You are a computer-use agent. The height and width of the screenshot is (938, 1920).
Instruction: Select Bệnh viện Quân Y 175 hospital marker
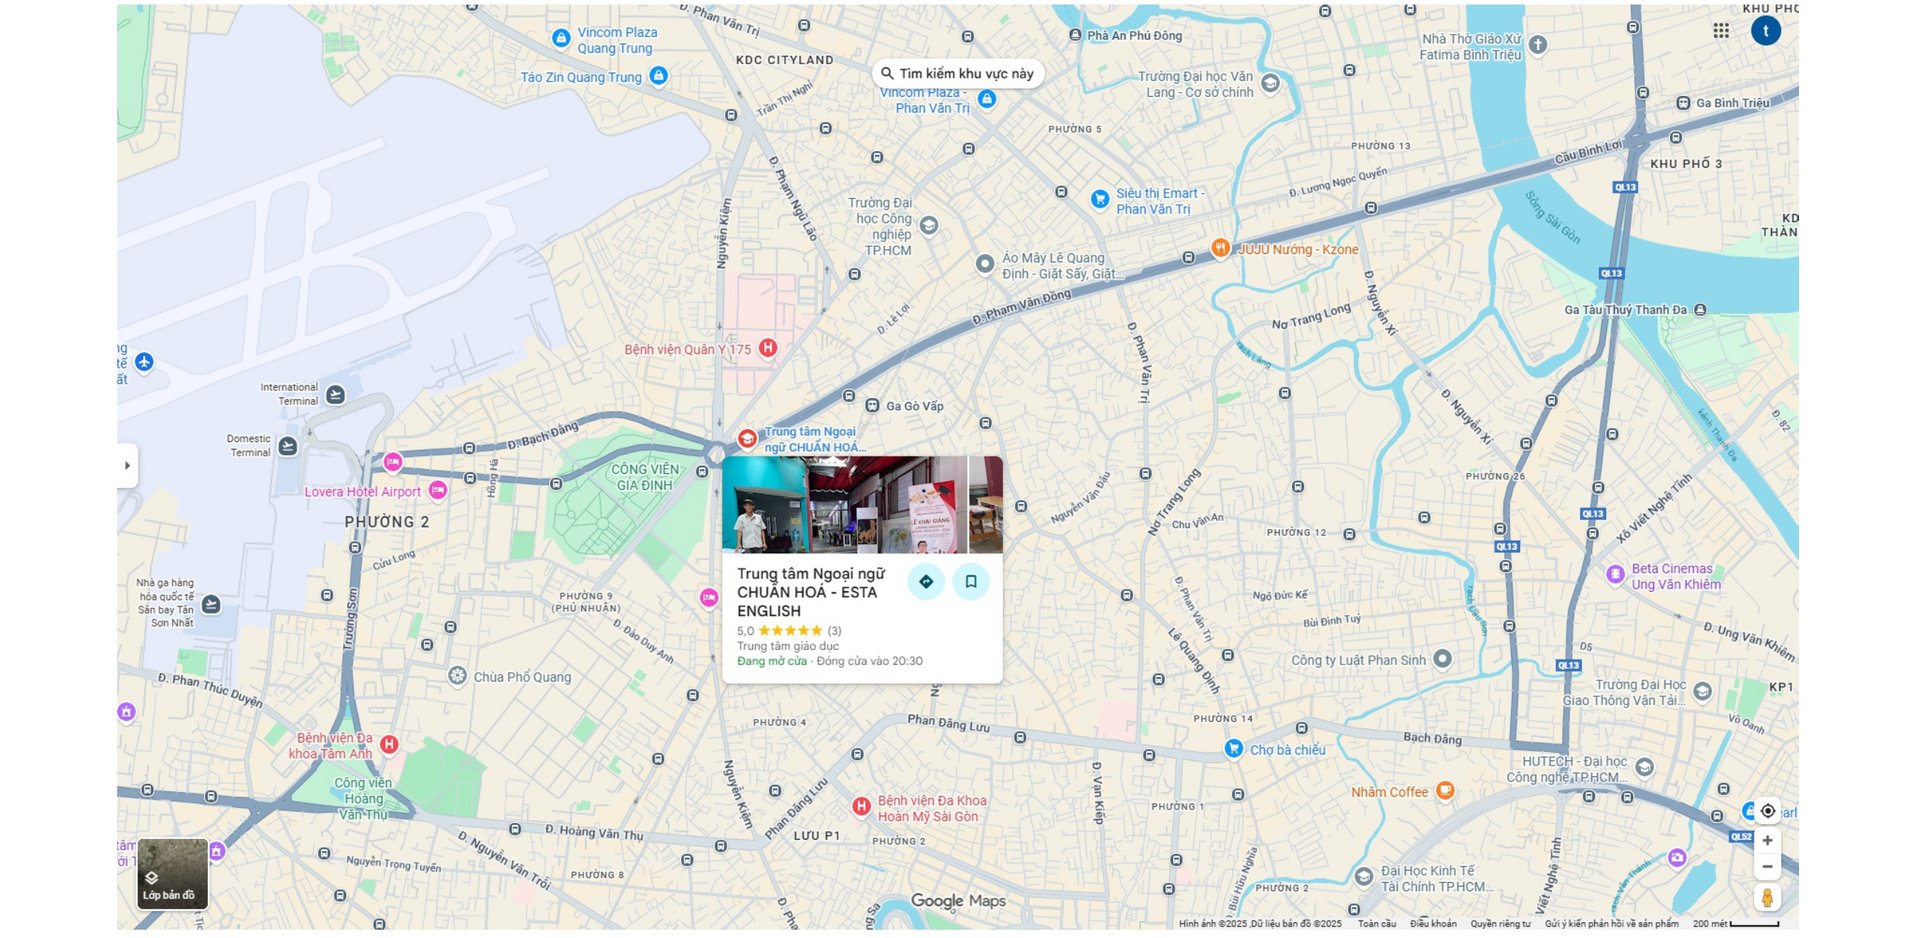pos(768,348)
